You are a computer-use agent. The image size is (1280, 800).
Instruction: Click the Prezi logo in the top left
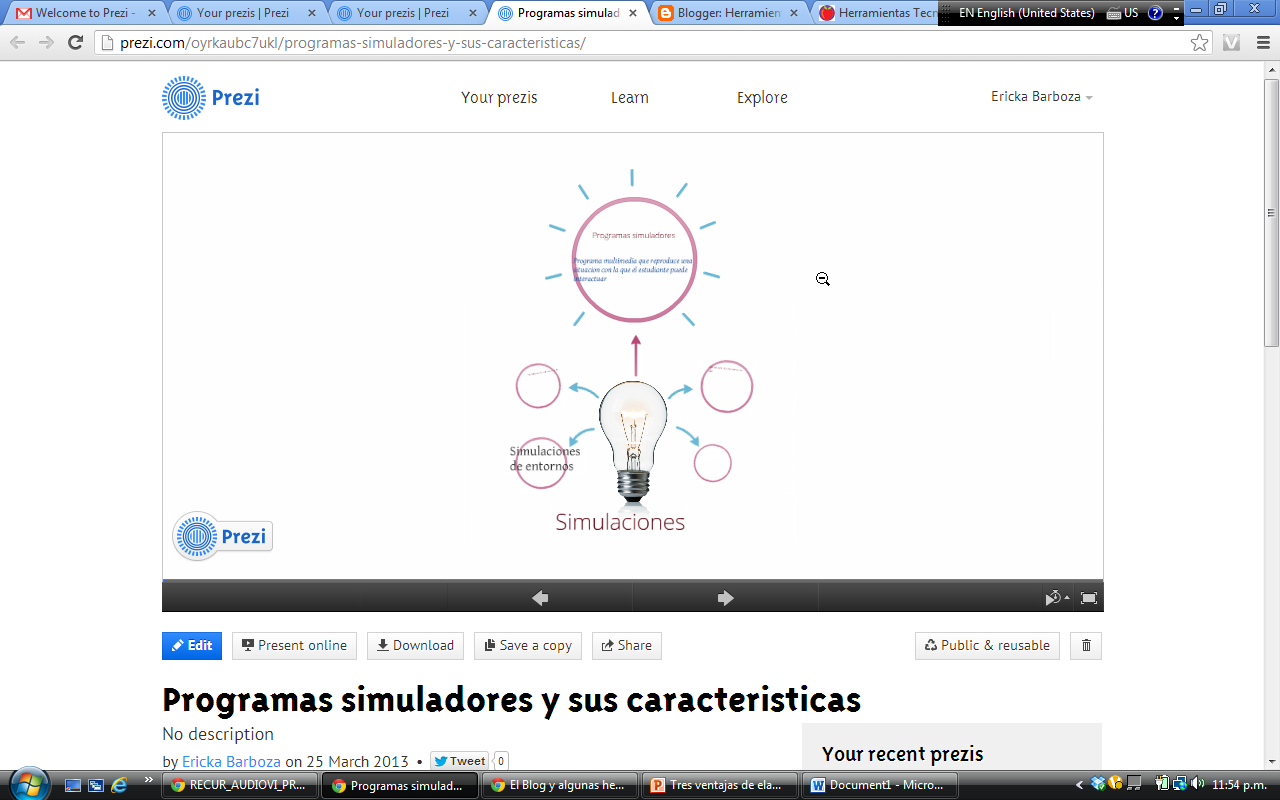coord(211,97)
